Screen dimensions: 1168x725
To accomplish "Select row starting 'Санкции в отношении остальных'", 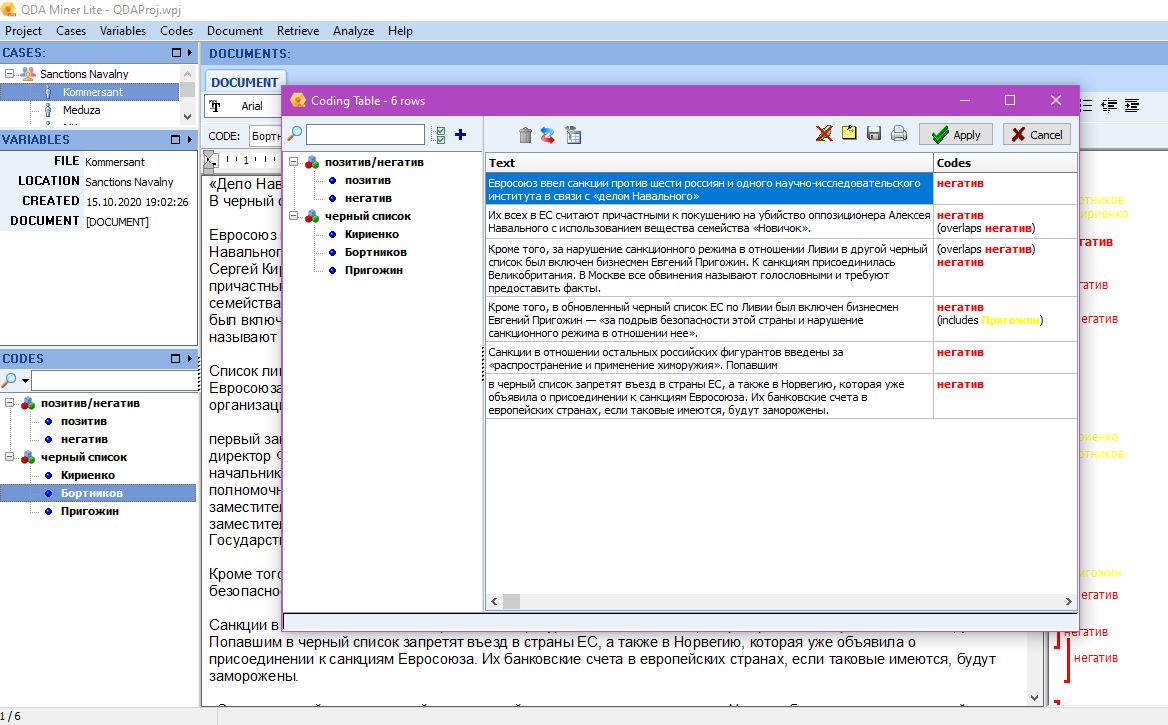I will 709,358.
